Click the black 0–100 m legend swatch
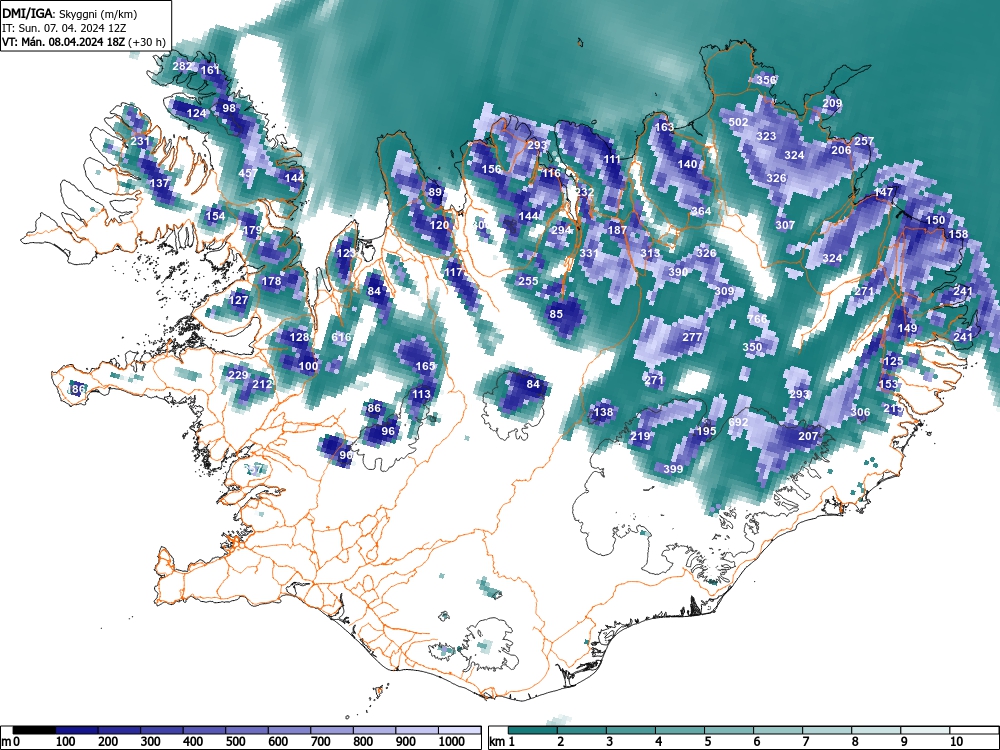This screenshot has width=1000, height=750. coord(34,730)
